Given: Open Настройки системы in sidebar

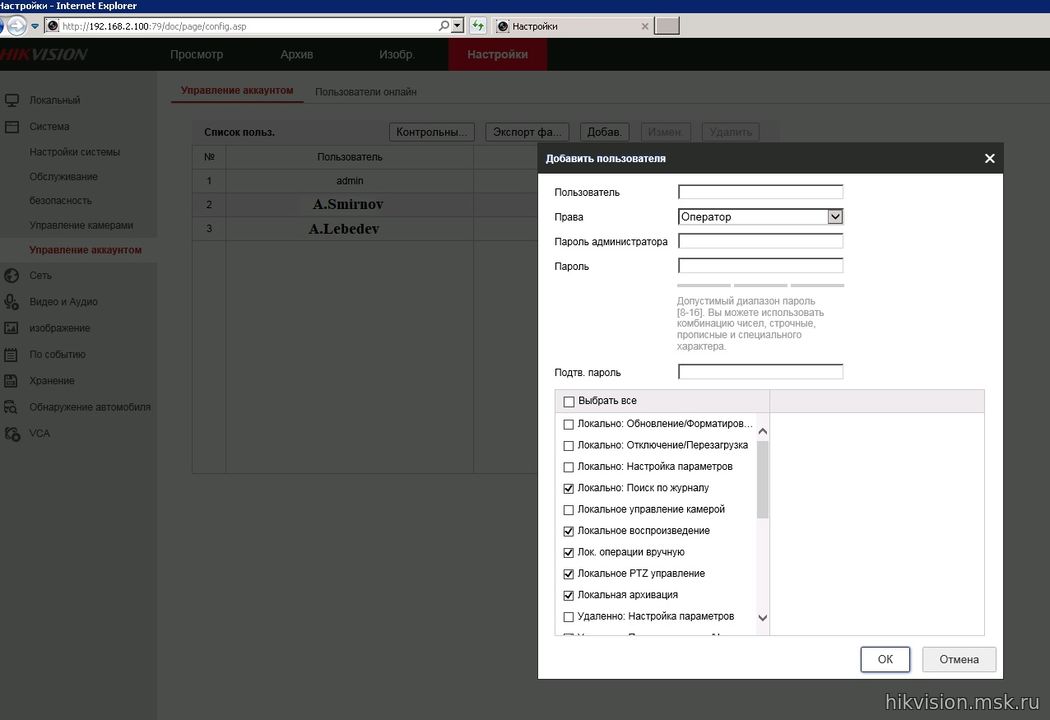Looking at the screenshot, I should coord(74,152).
